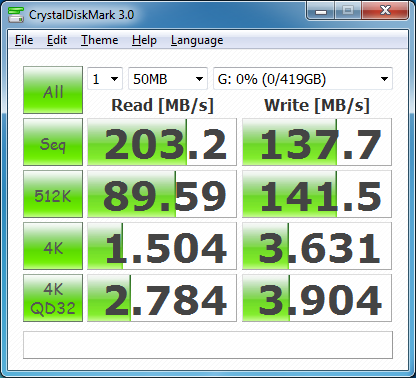Expand the 50MB test size dropdown

pyautogui.click(x=168, y=79)
